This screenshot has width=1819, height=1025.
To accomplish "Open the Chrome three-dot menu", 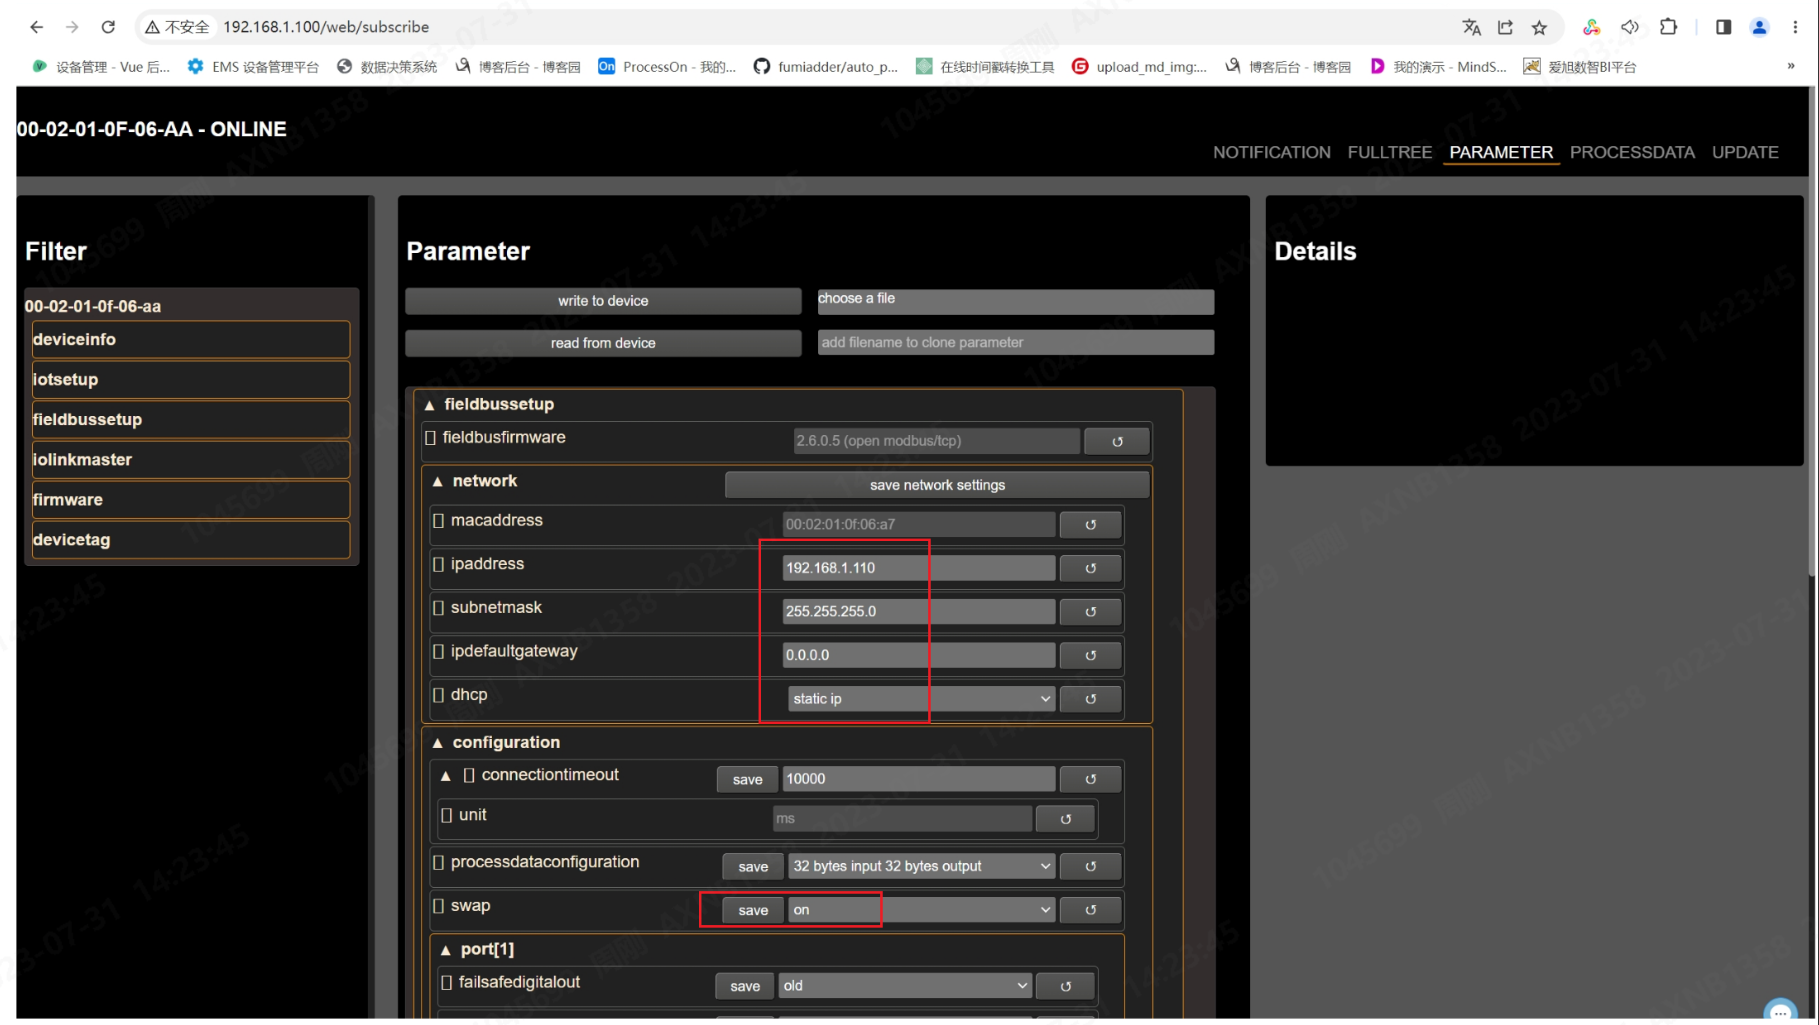I will [x=1795, y=27].
